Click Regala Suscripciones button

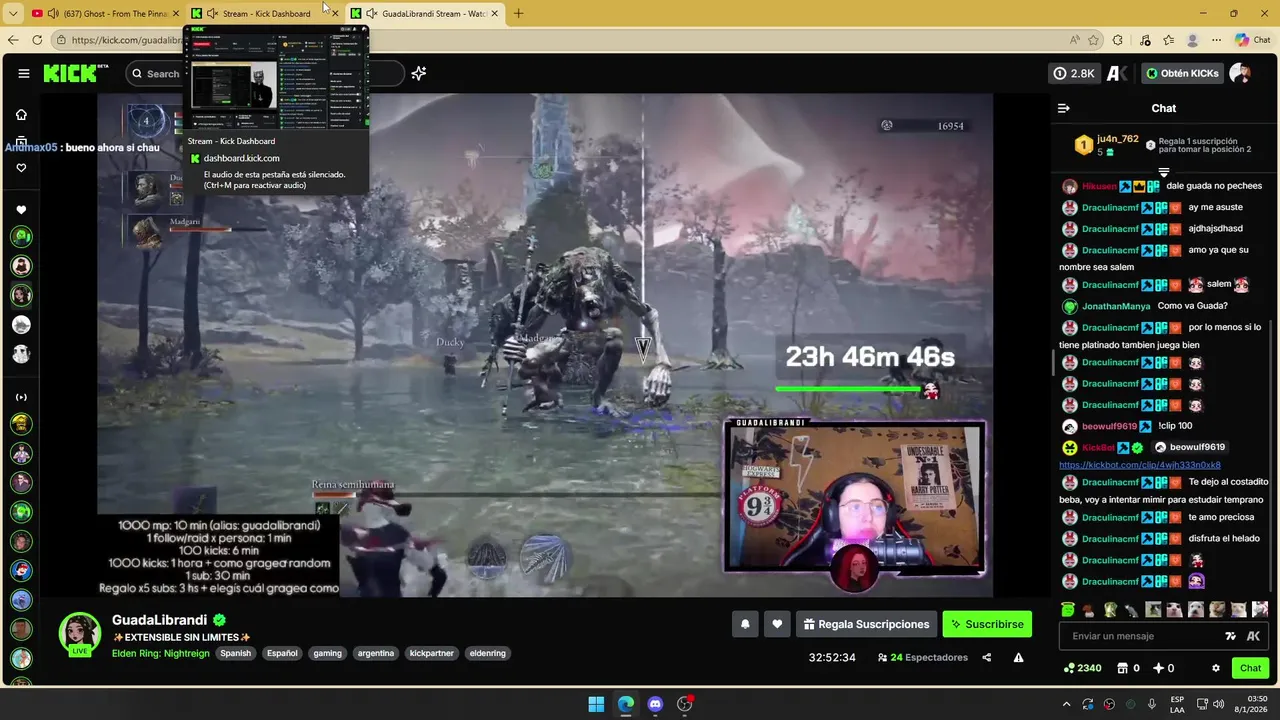tap(866, 624)
